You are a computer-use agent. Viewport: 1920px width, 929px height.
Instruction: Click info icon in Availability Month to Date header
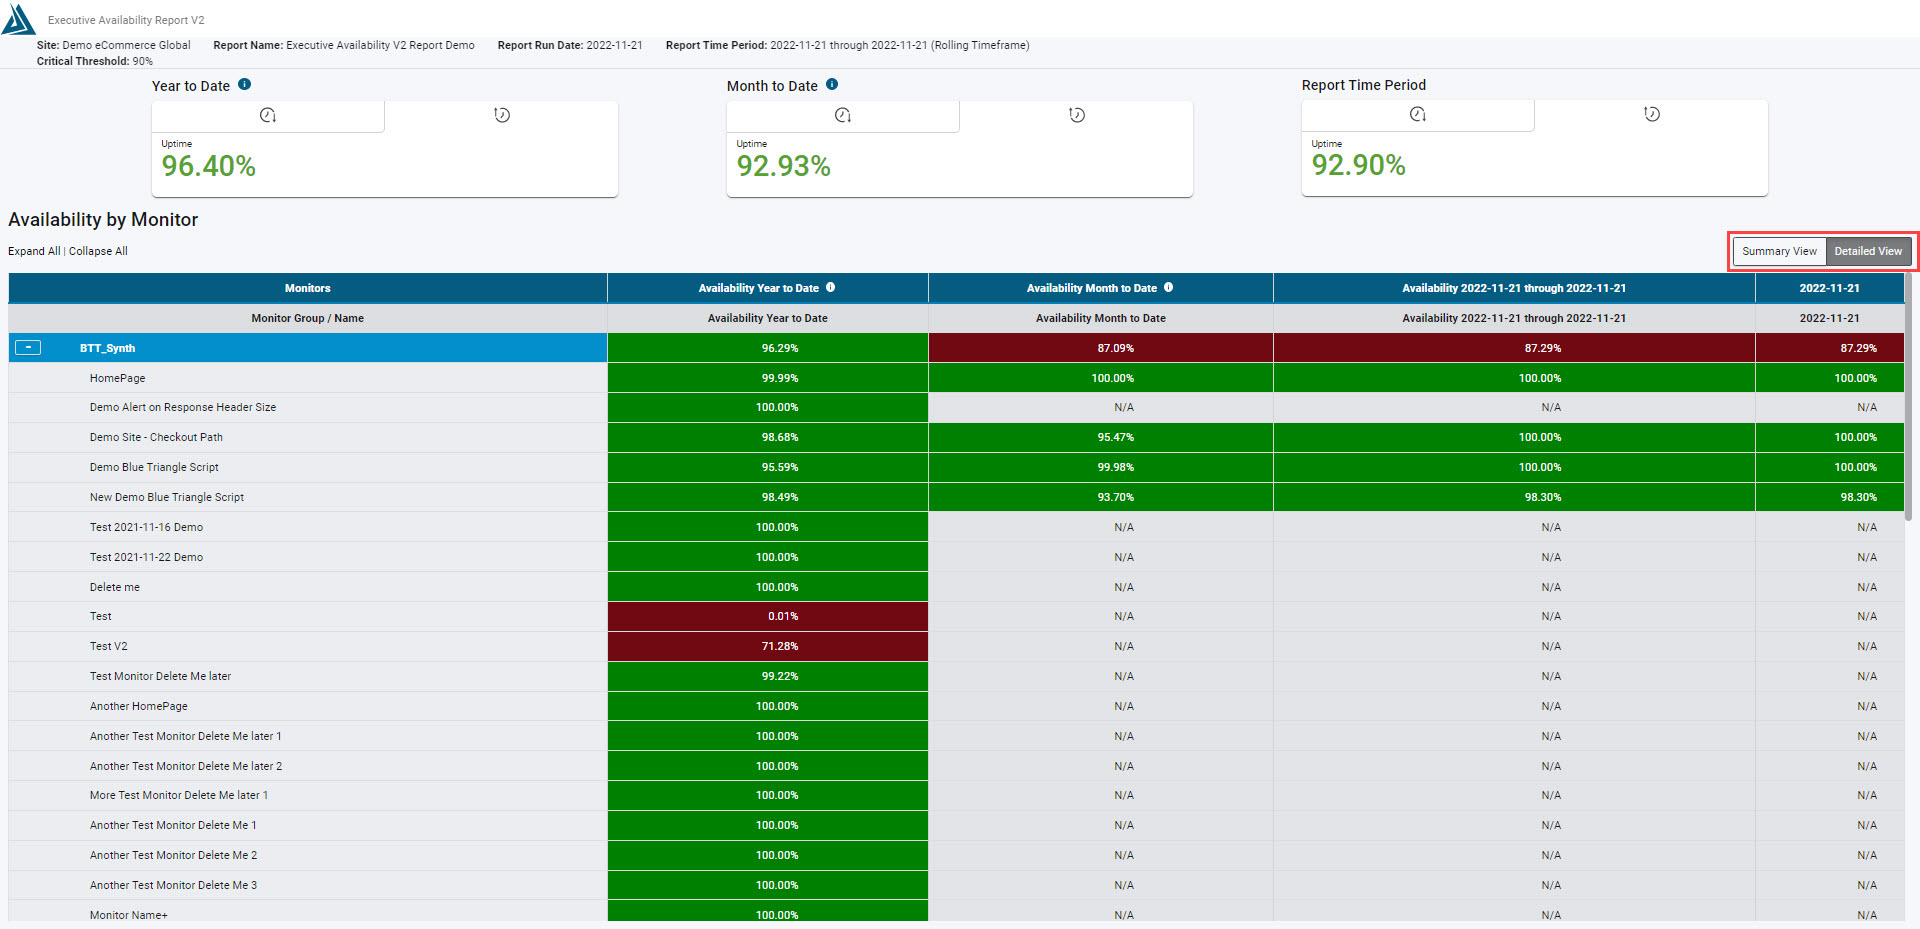1169,288
